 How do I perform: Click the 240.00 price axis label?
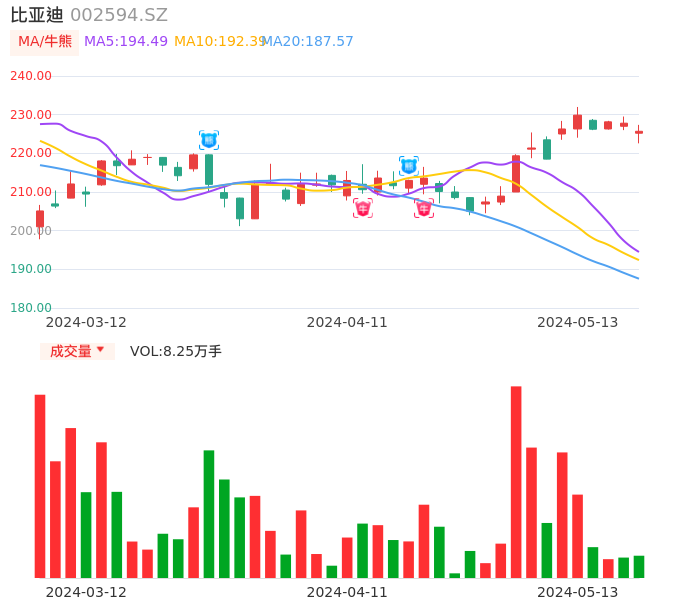tap(31, 76)
